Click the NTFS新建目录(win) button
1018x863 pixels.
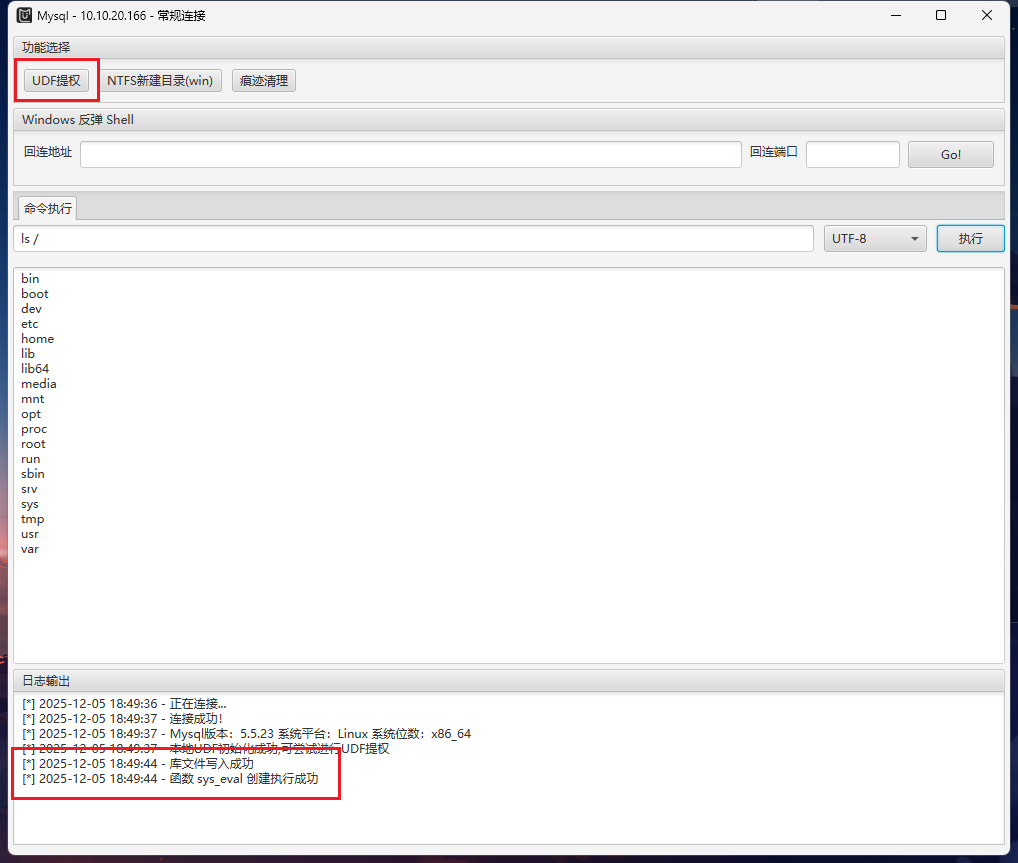[160, 81]
